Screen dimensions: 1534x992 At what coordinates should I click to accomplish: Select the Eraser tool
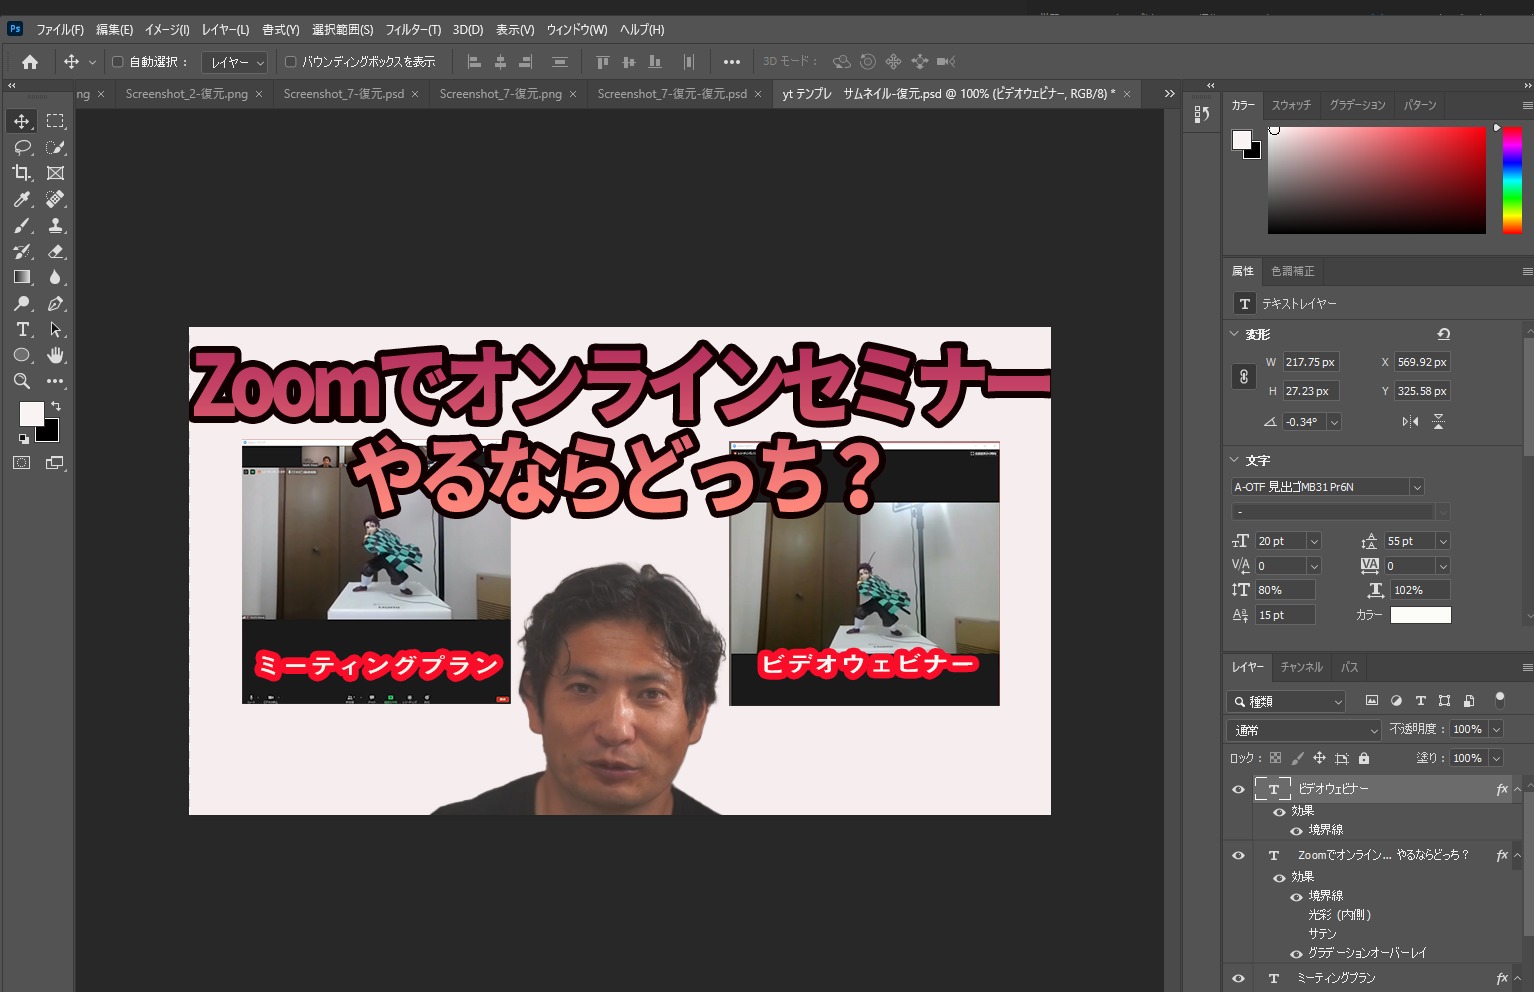[x=55, y=251]
